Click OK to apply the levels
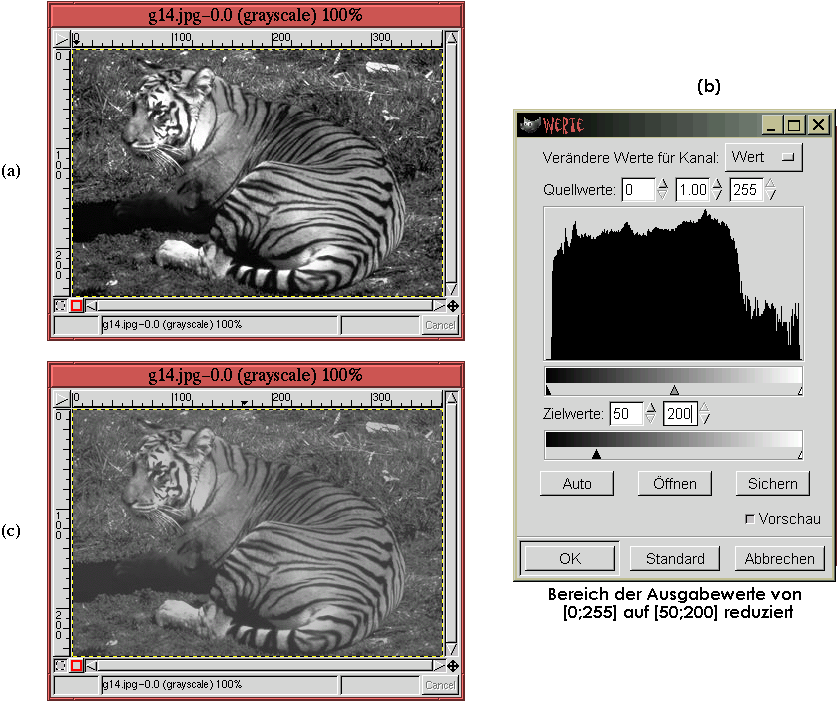Viewport: 837px width, 702px height. pos(570,558)
